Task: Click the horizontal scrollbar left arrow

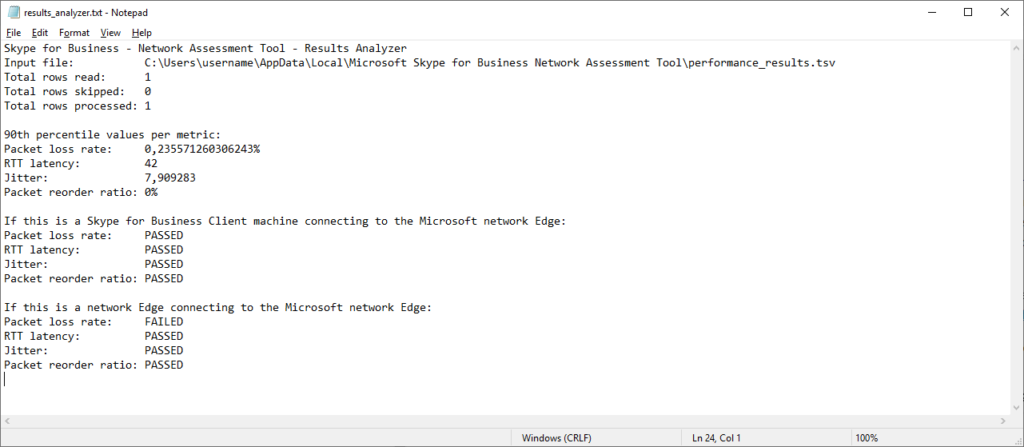Action: point(7,422)
